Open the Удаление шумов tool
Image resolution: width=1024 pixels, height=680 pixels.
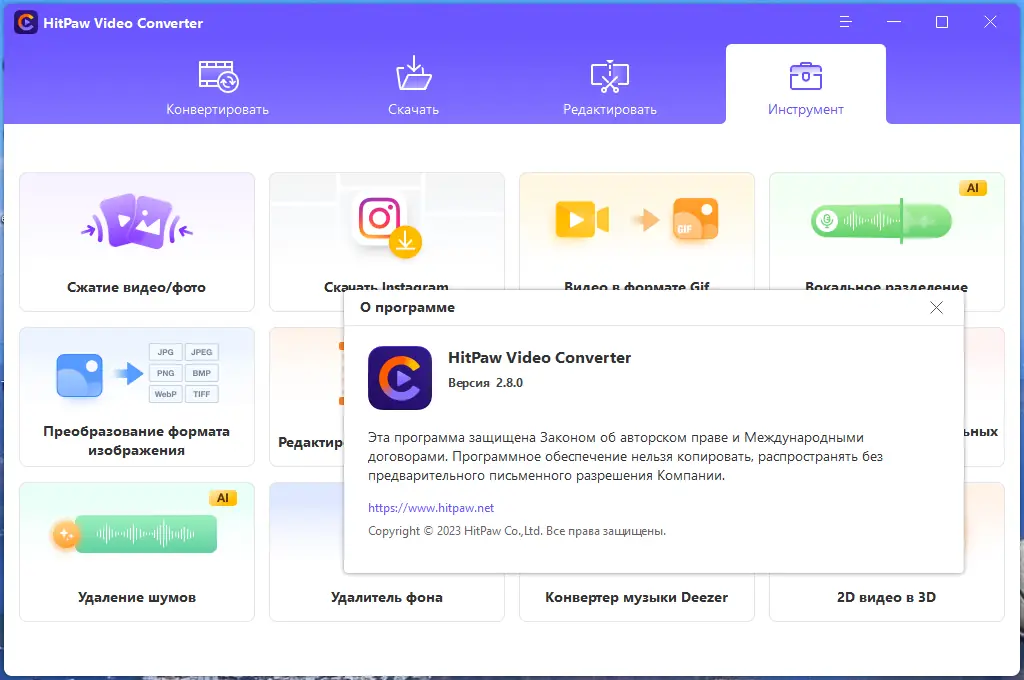click(136, 551)
